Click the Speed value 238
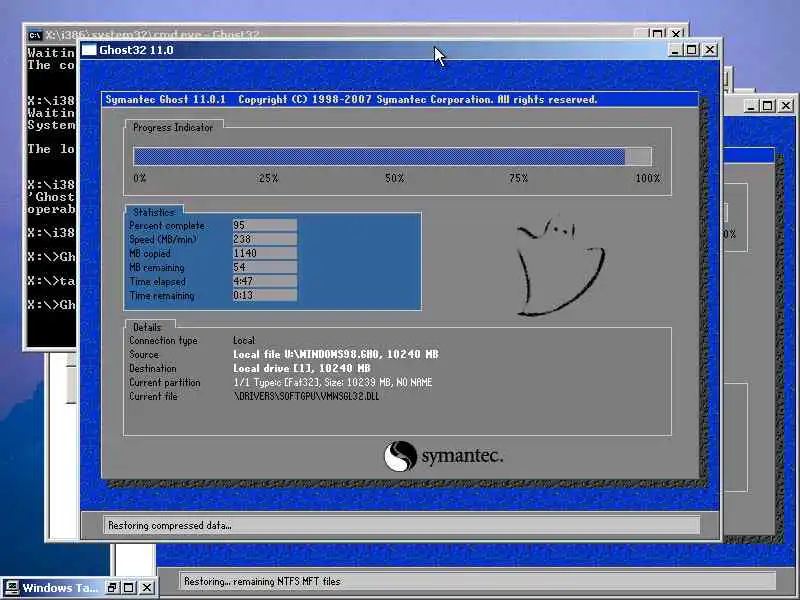 coord(265,239)
